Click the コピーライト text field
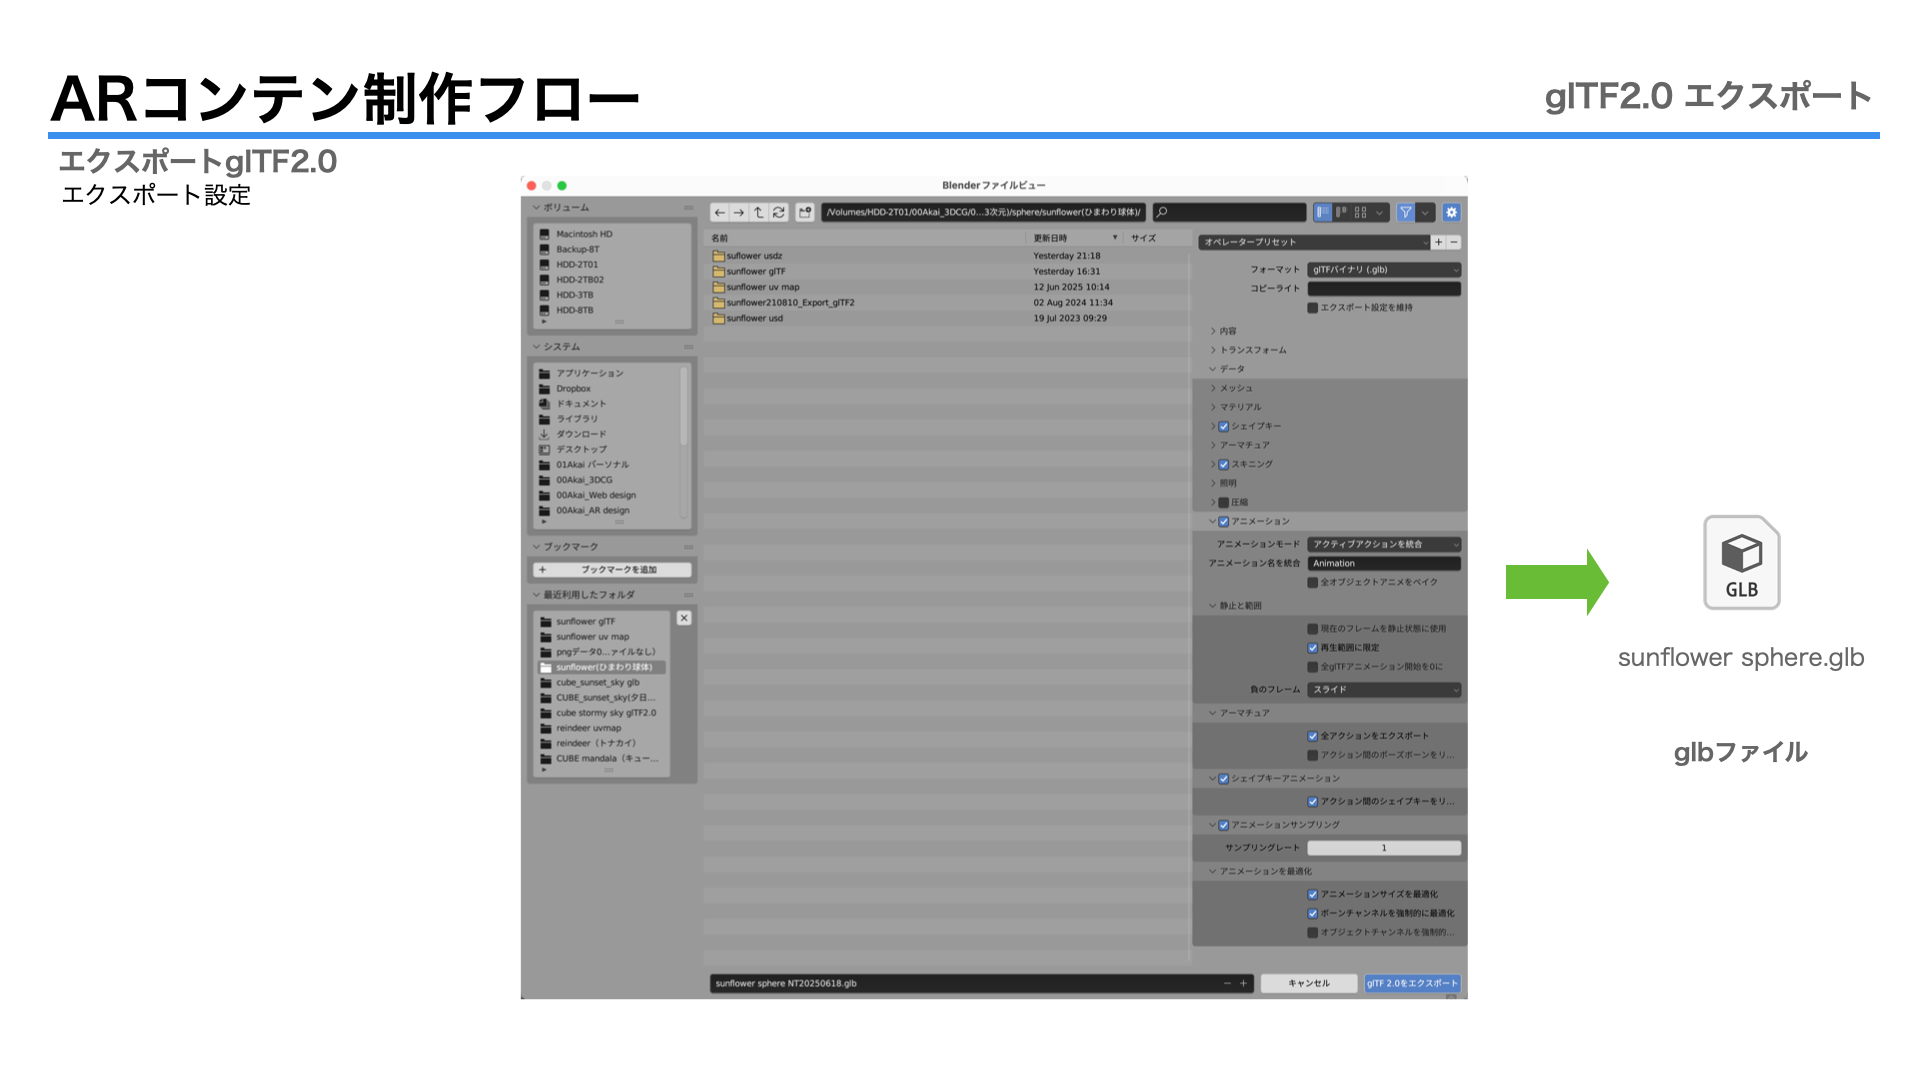Screen dimensions: 1920x1080 1384,289
